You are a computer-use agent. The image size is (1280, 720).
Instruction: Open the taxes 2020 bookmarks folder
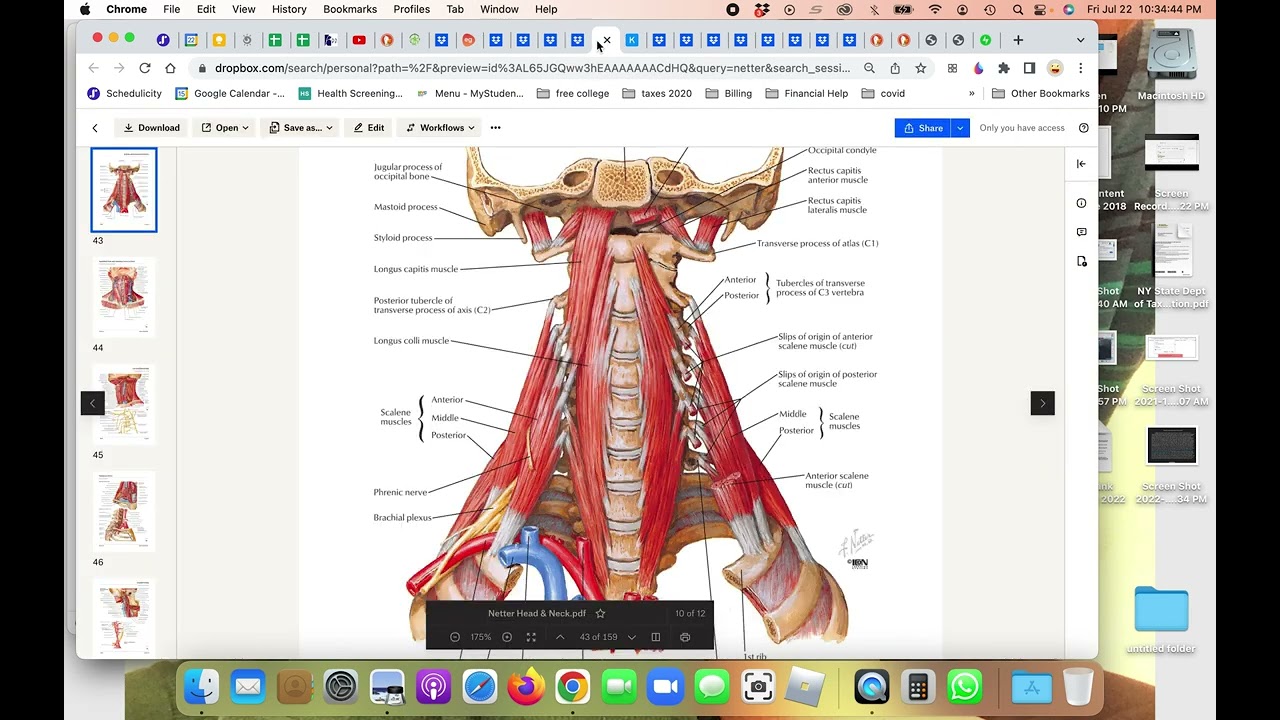coord(656,93)
